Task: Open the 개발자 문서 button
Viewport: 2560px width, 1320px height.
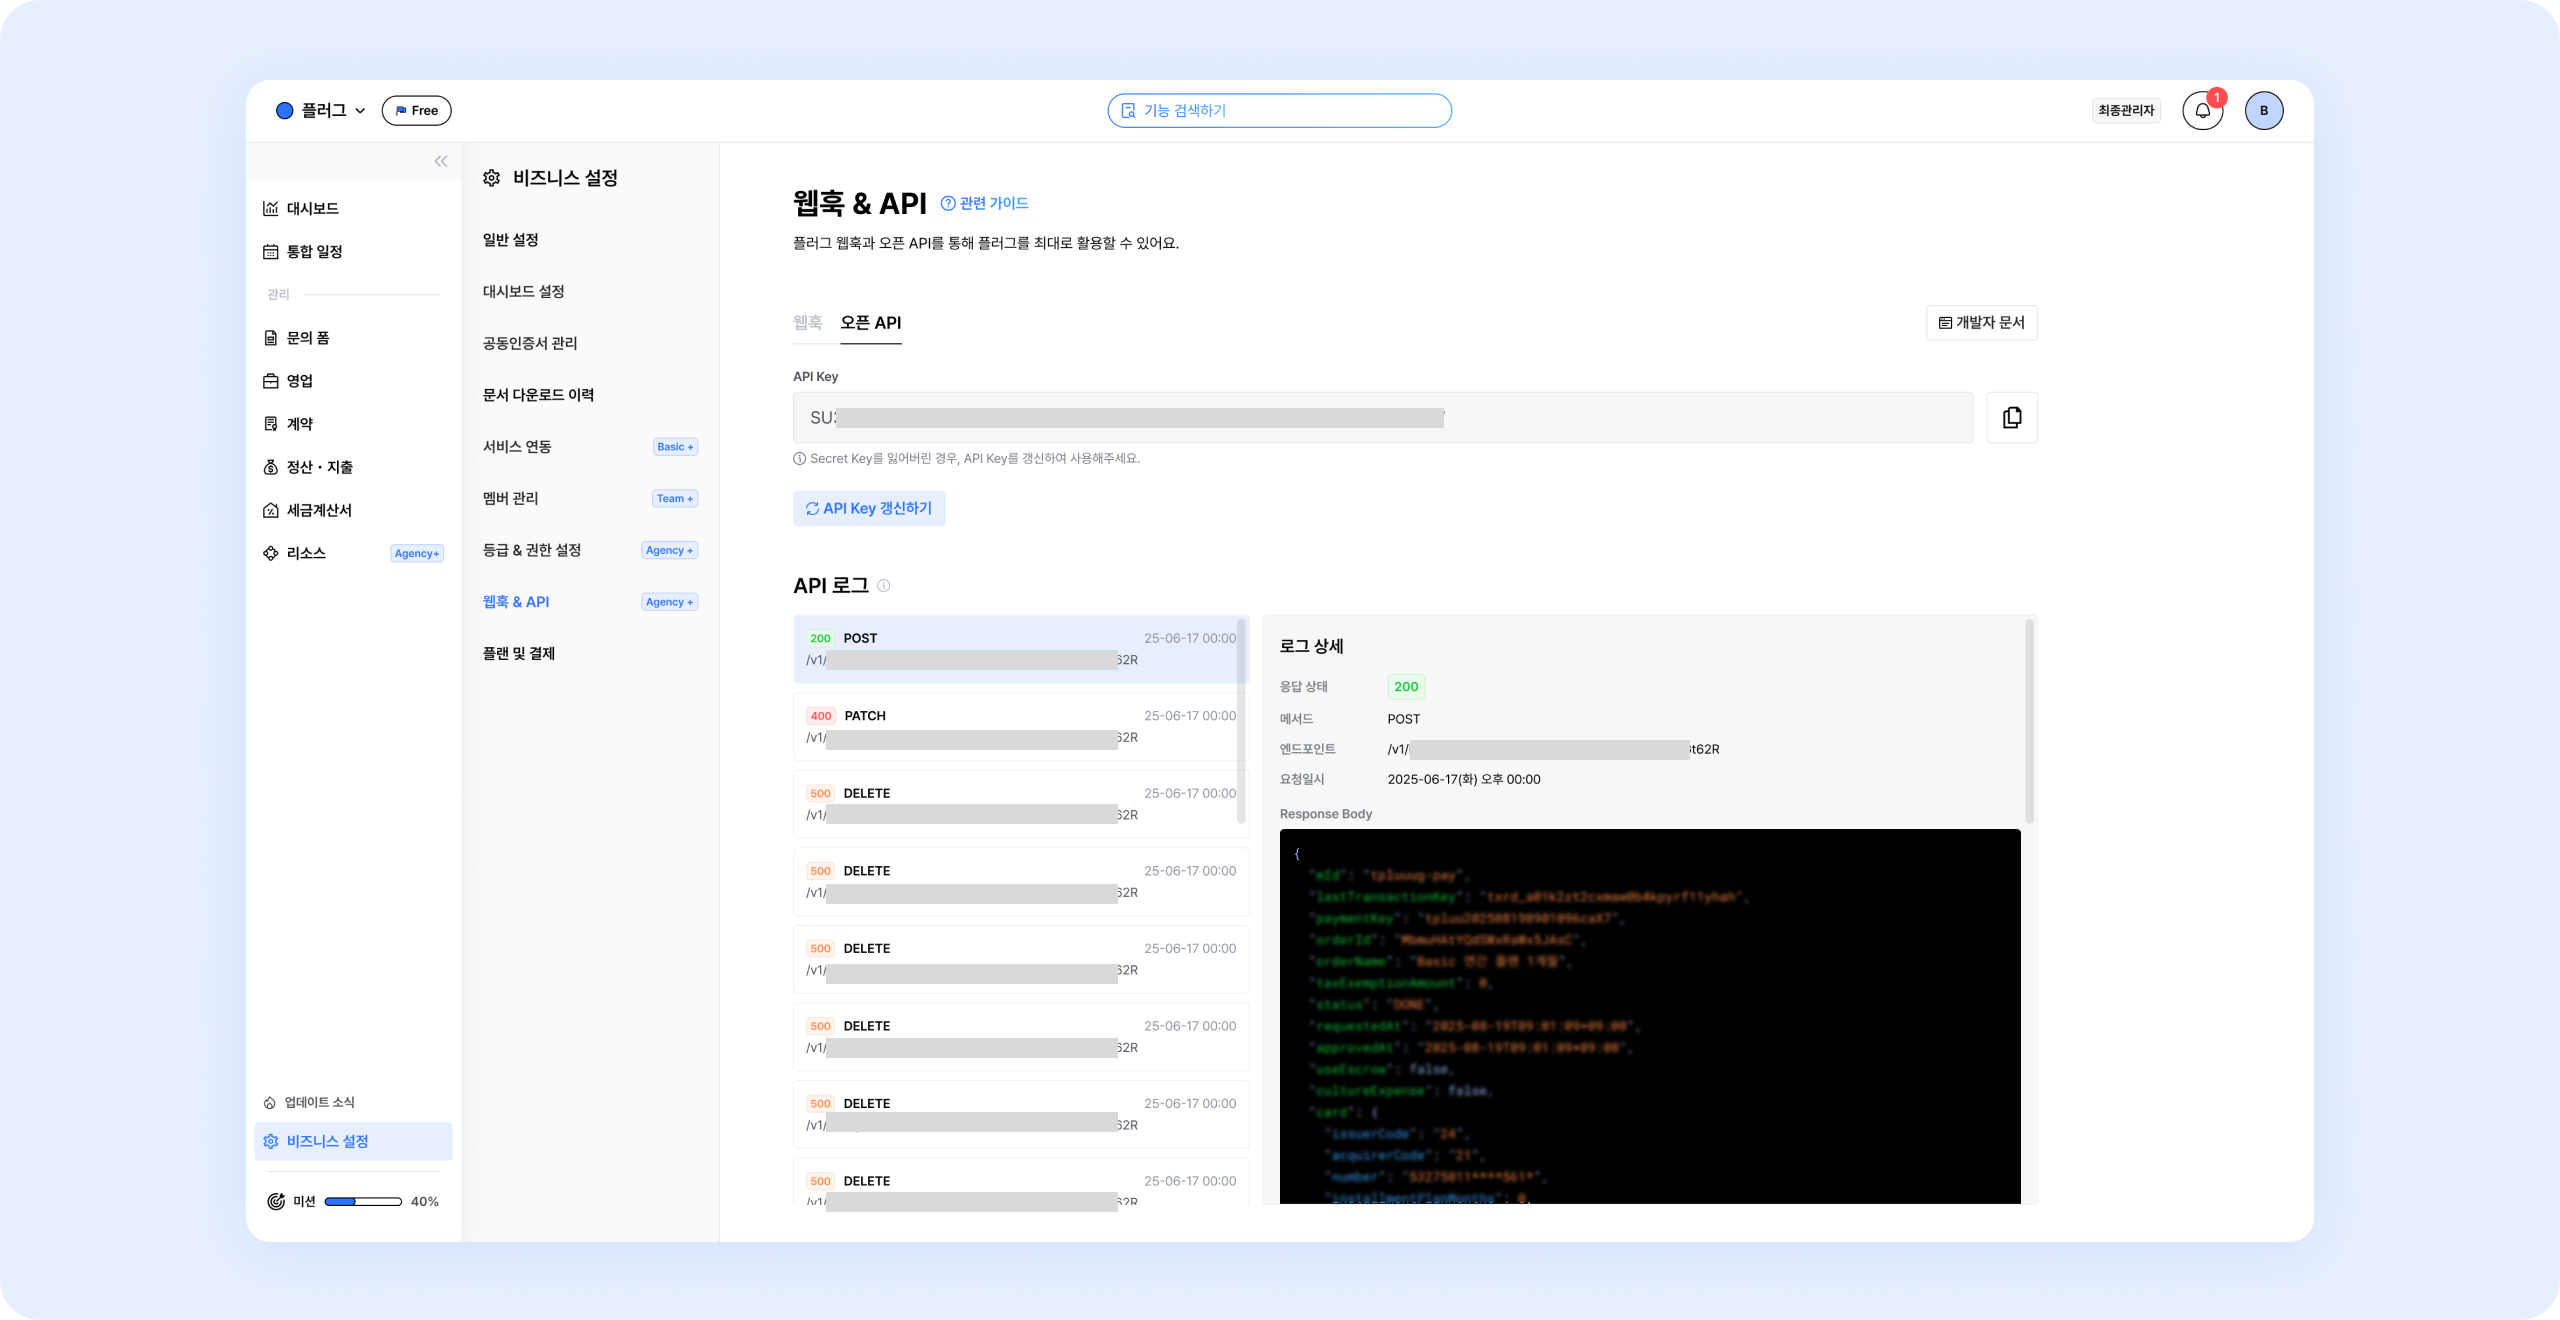Action: (x=1981, y=322)
